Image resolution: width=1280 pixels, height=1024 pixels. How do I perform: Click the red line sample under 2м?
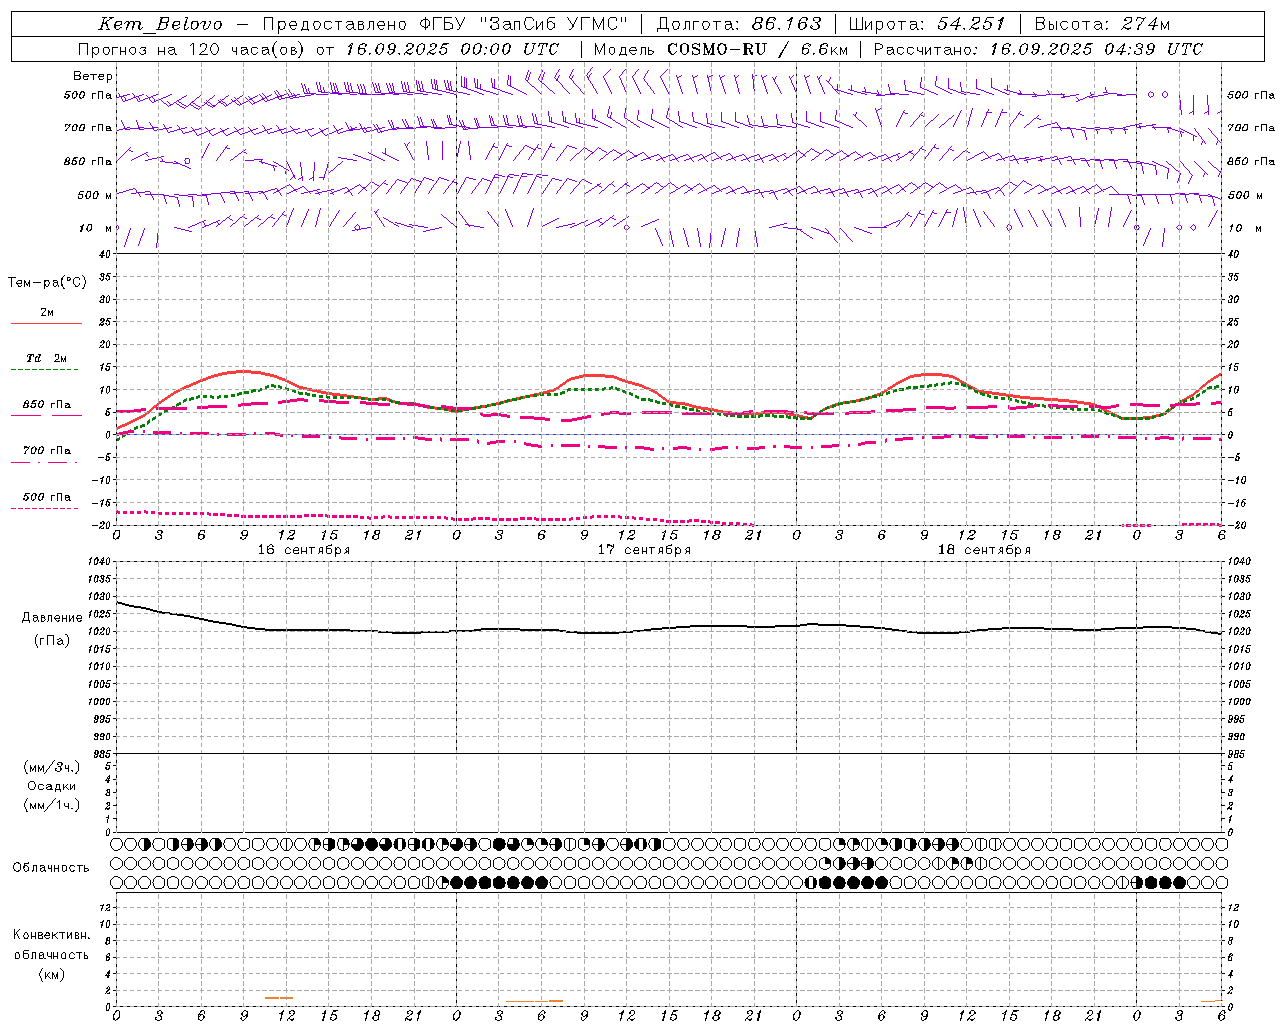click(x=46, y=323)
